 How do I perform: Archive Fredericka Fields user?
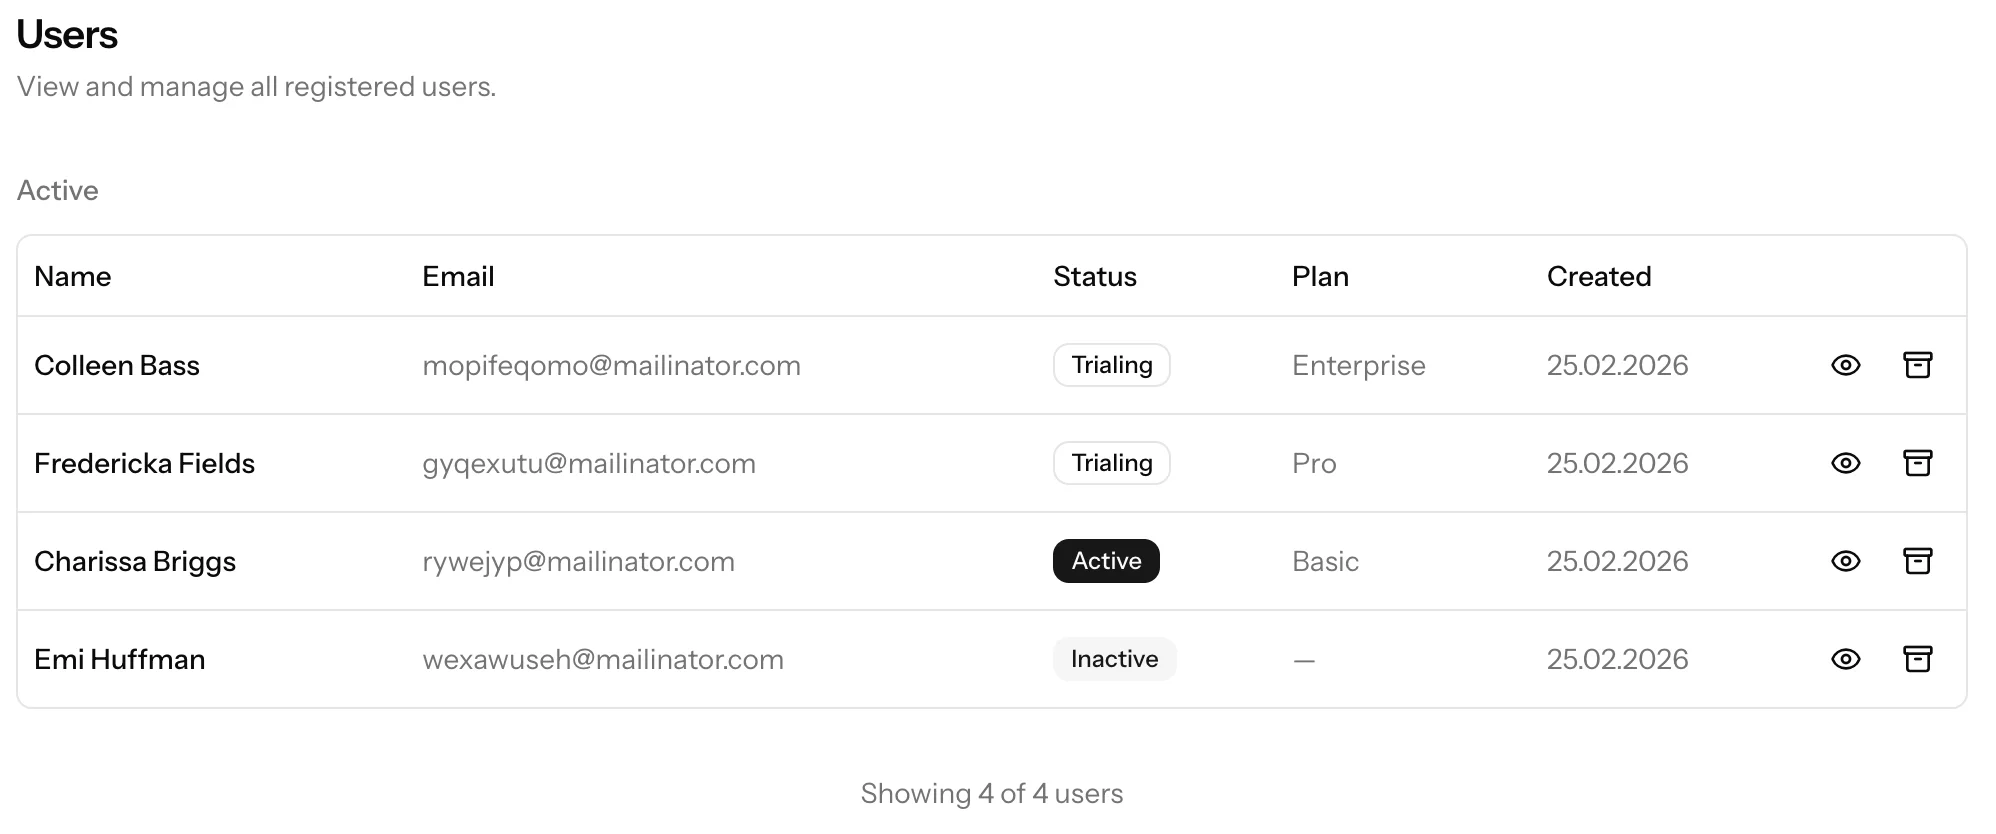coord(1917,463)
